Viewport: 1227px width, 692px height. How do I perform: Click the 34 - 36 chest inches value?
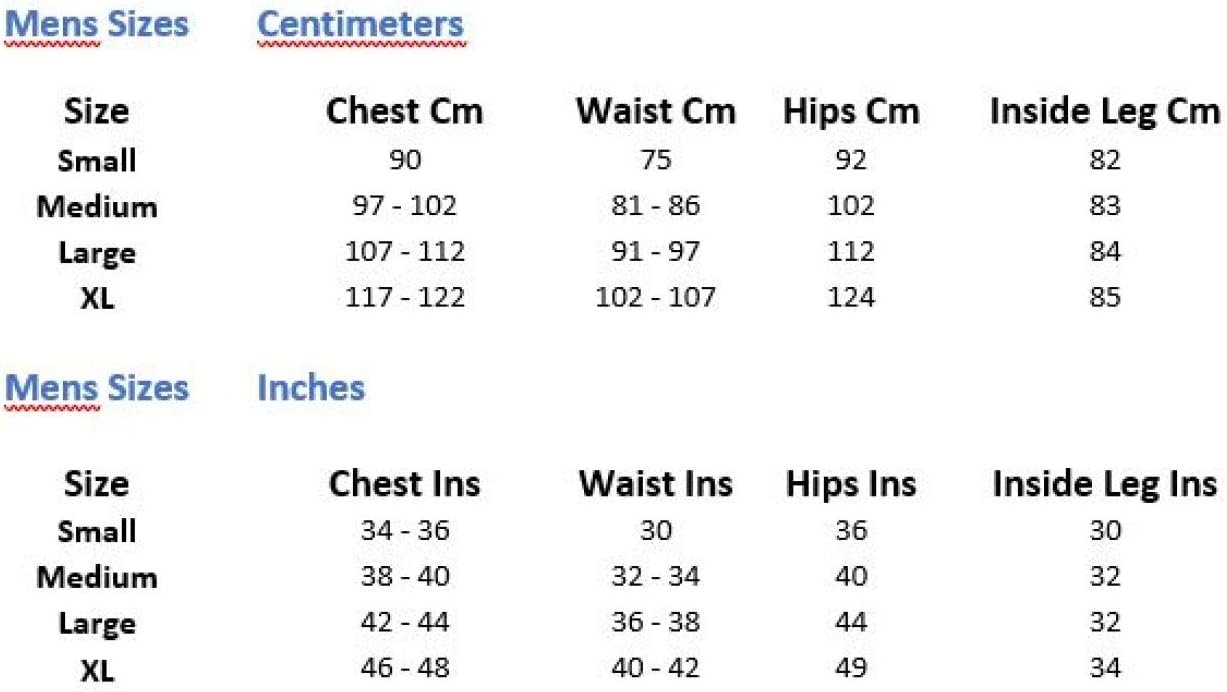(405, 531)
